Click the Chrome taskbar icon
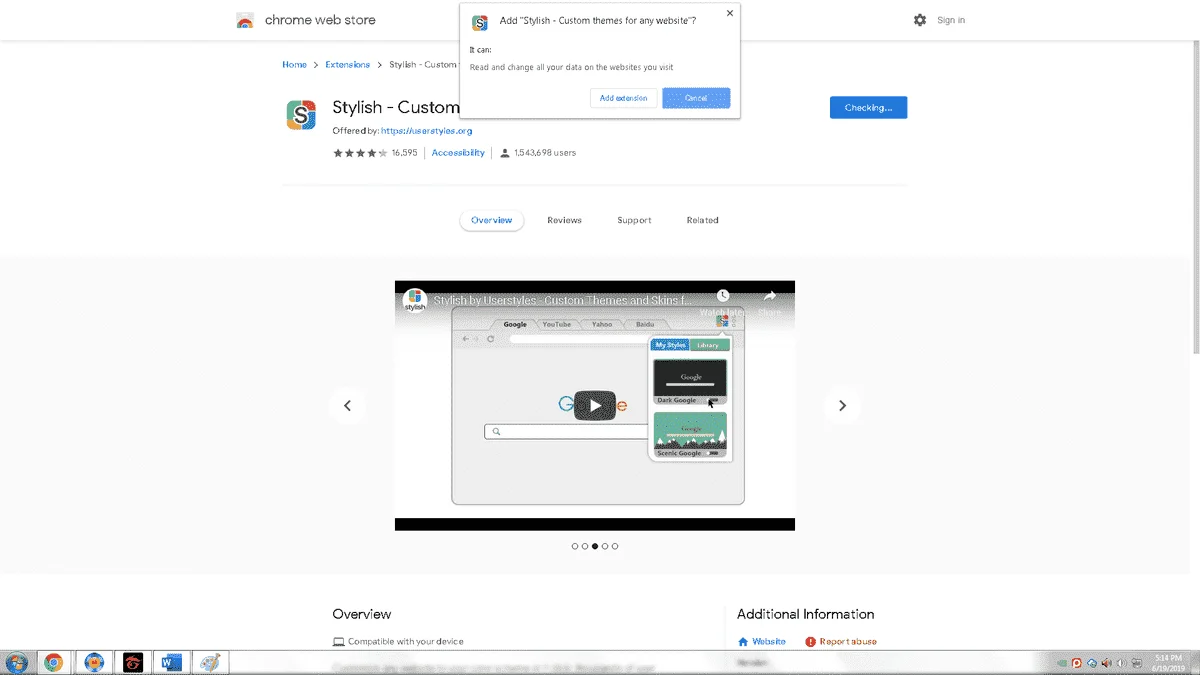Viewport: 1200px width, 675px height. [54, 662]
